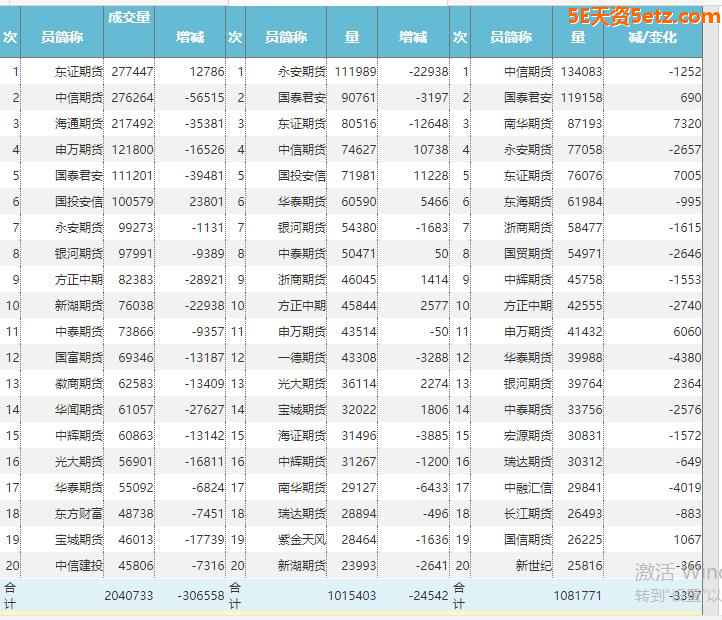Image resolution: width=722 pixels, height=620 pixels.
Task: Click the -22938 cell beside 111989
Action: coord(428,72)
